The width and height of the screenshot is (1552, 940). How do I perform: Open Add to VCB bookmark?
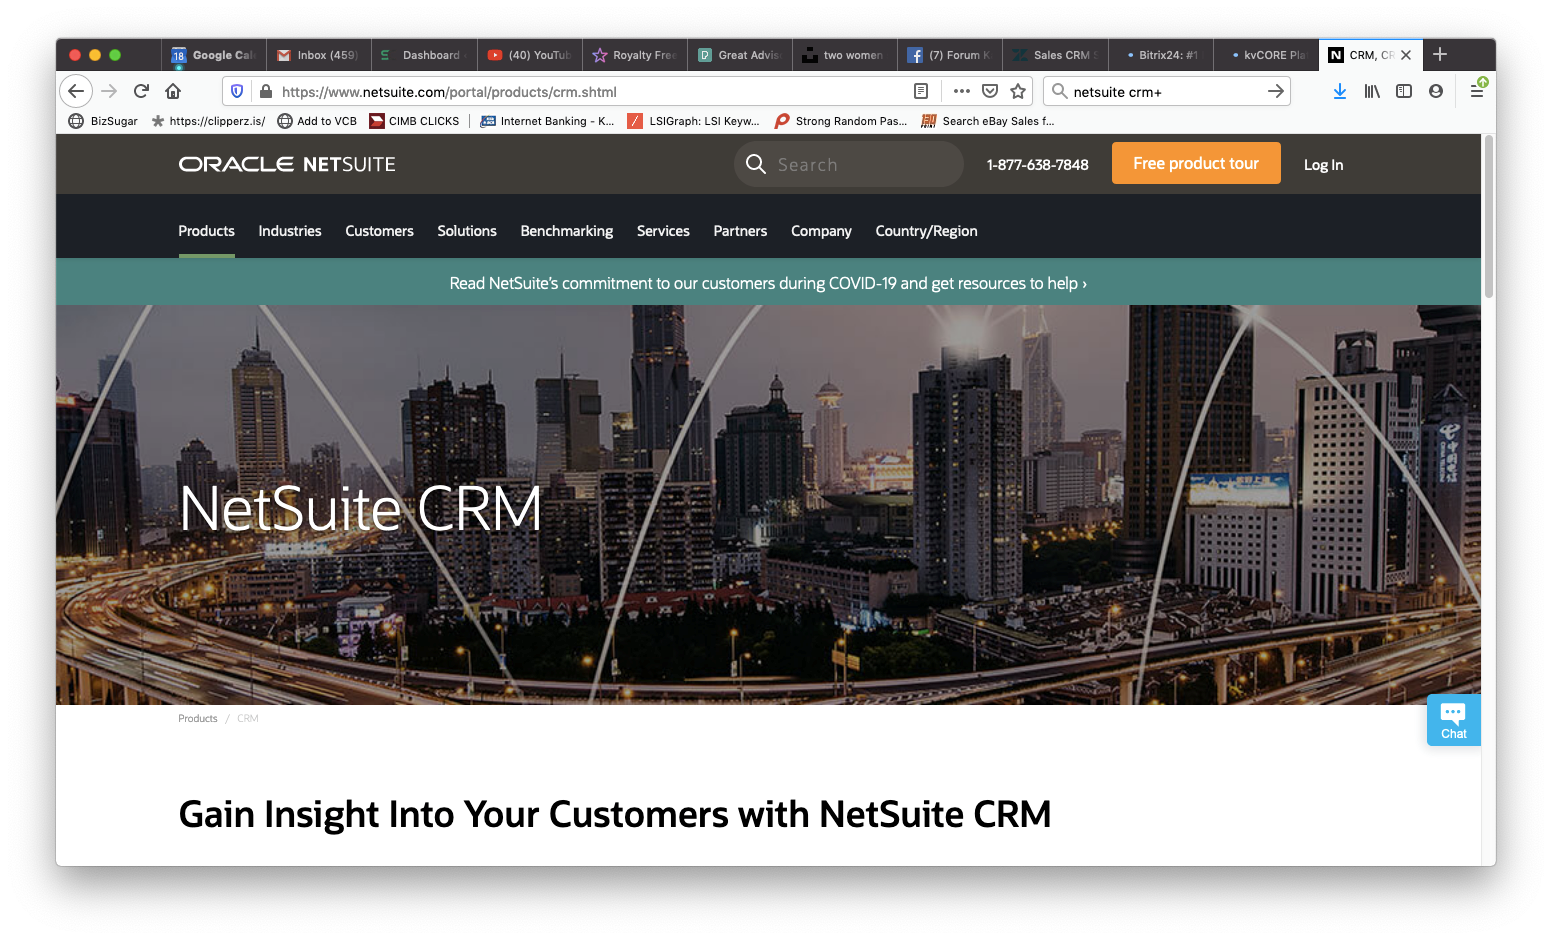pos(317,121)
